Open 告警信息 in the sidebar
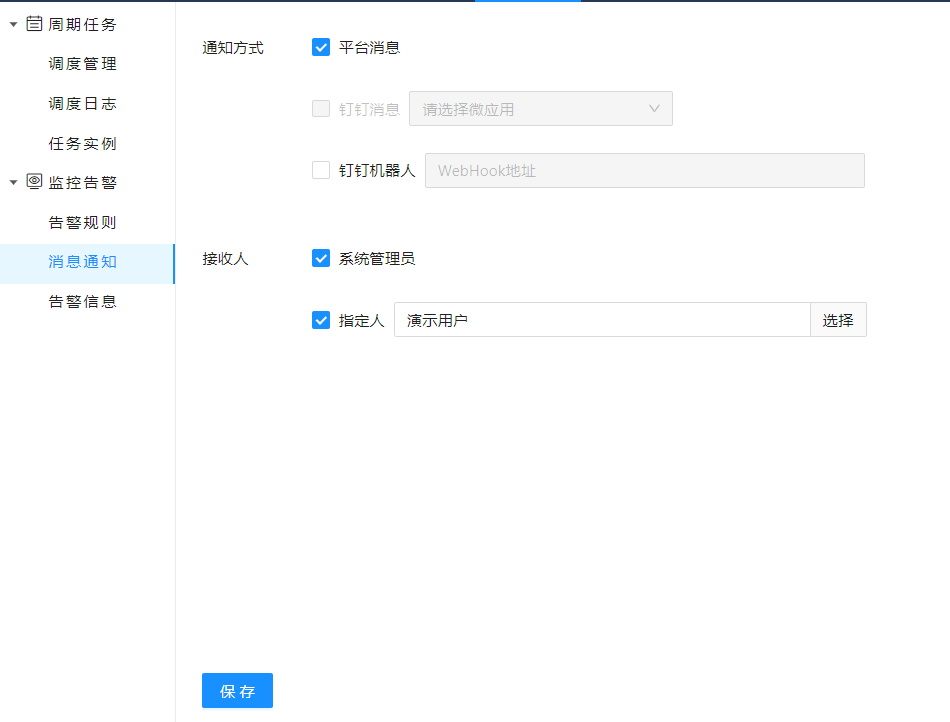The image size is (950, 722). tap(83, 301)
